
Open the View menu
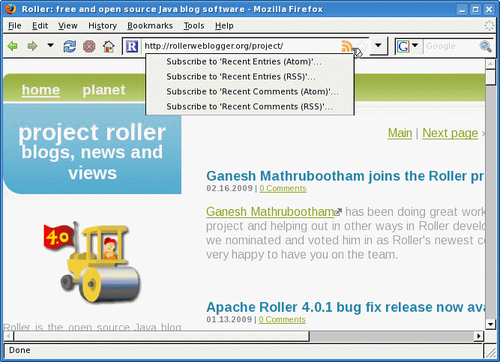point(68,26)
